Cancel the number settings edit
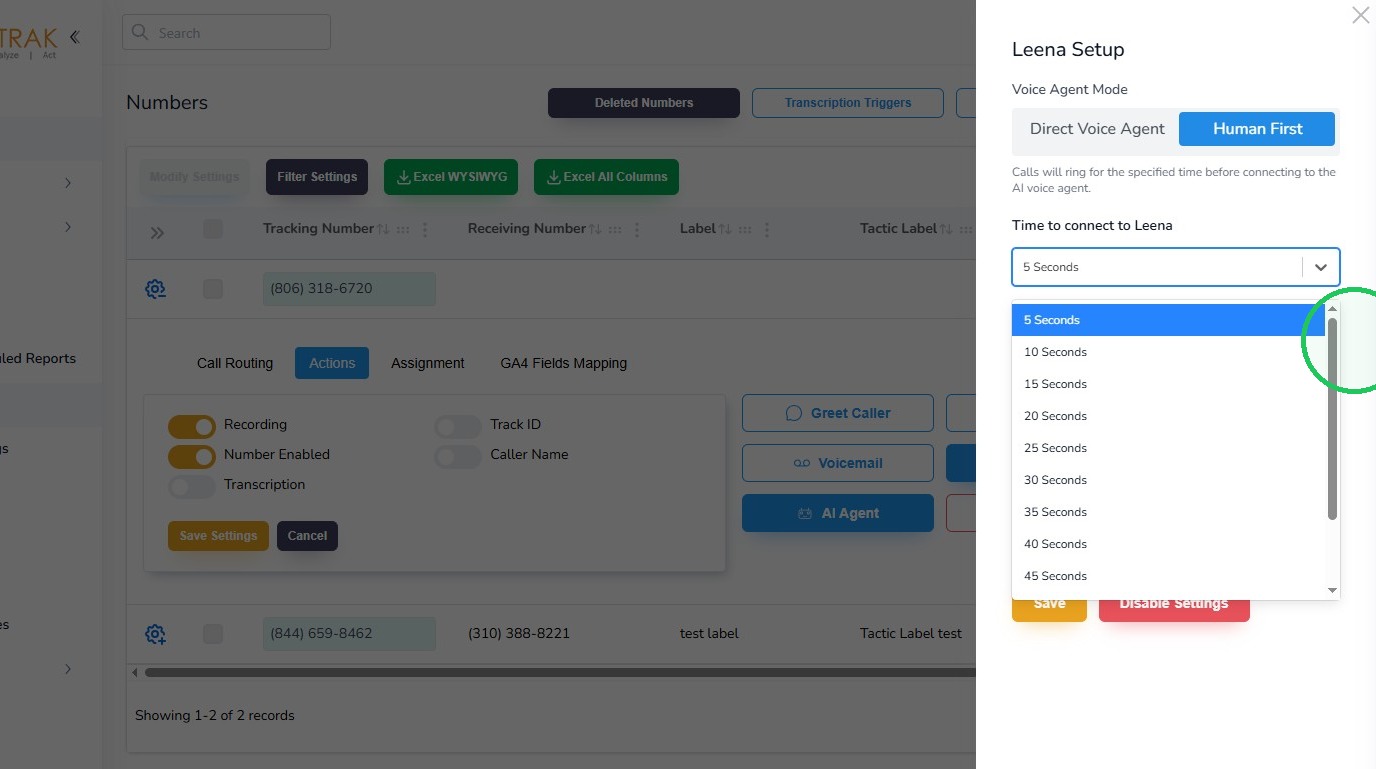Screen dimensions: 1376x769 pos(307,536)
